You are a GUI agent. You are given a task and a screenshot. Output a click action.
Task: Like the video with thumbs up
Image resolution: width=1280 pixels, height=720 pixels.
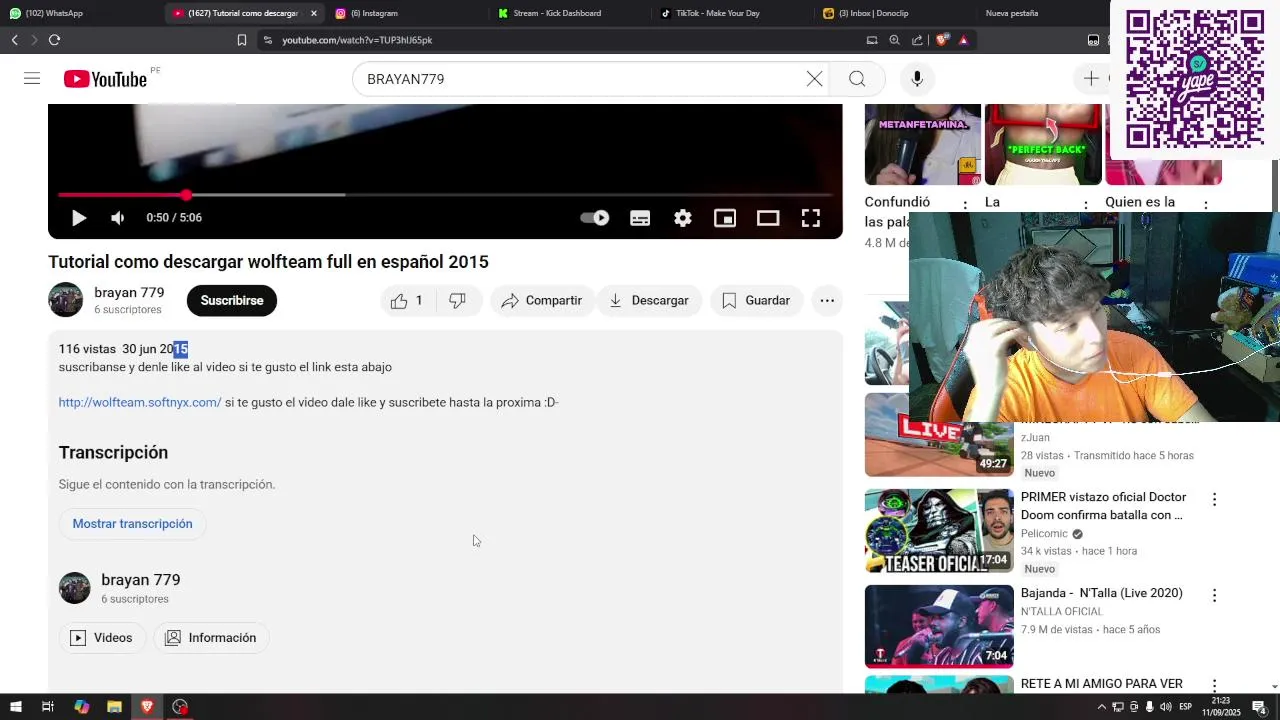tap(410, 301)
